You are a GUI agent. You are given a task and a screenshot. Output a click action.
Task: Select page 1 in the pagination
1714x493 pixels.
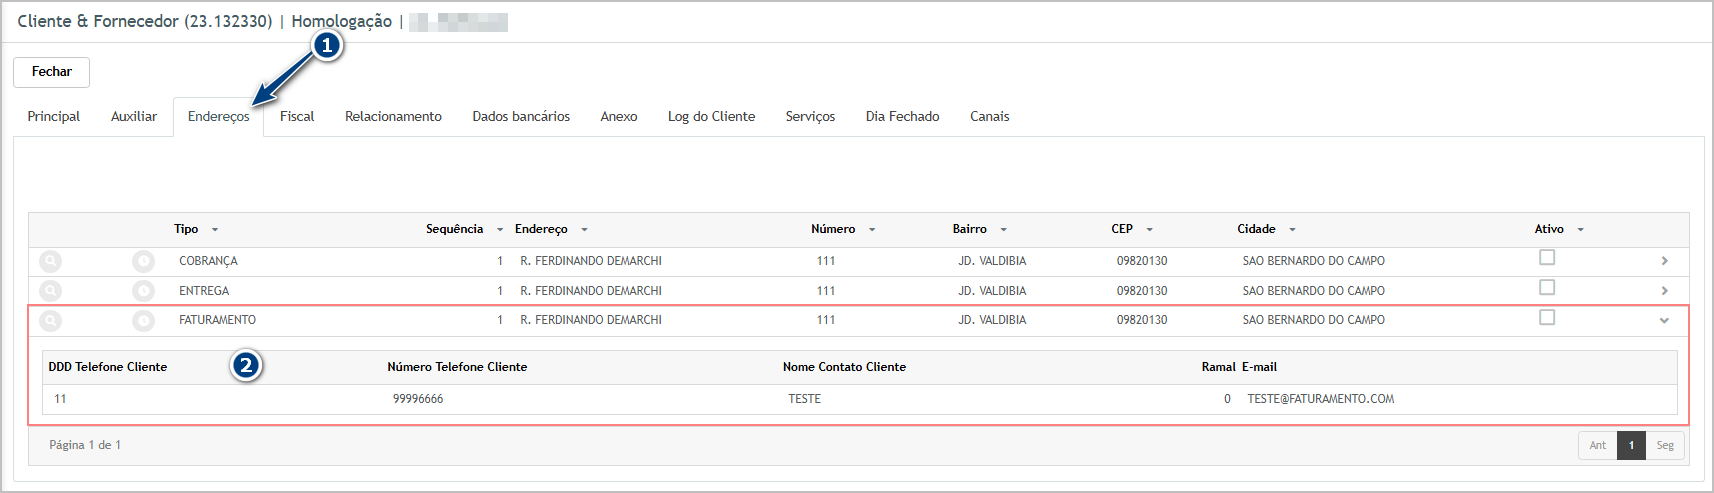(x=1631, y=446)
